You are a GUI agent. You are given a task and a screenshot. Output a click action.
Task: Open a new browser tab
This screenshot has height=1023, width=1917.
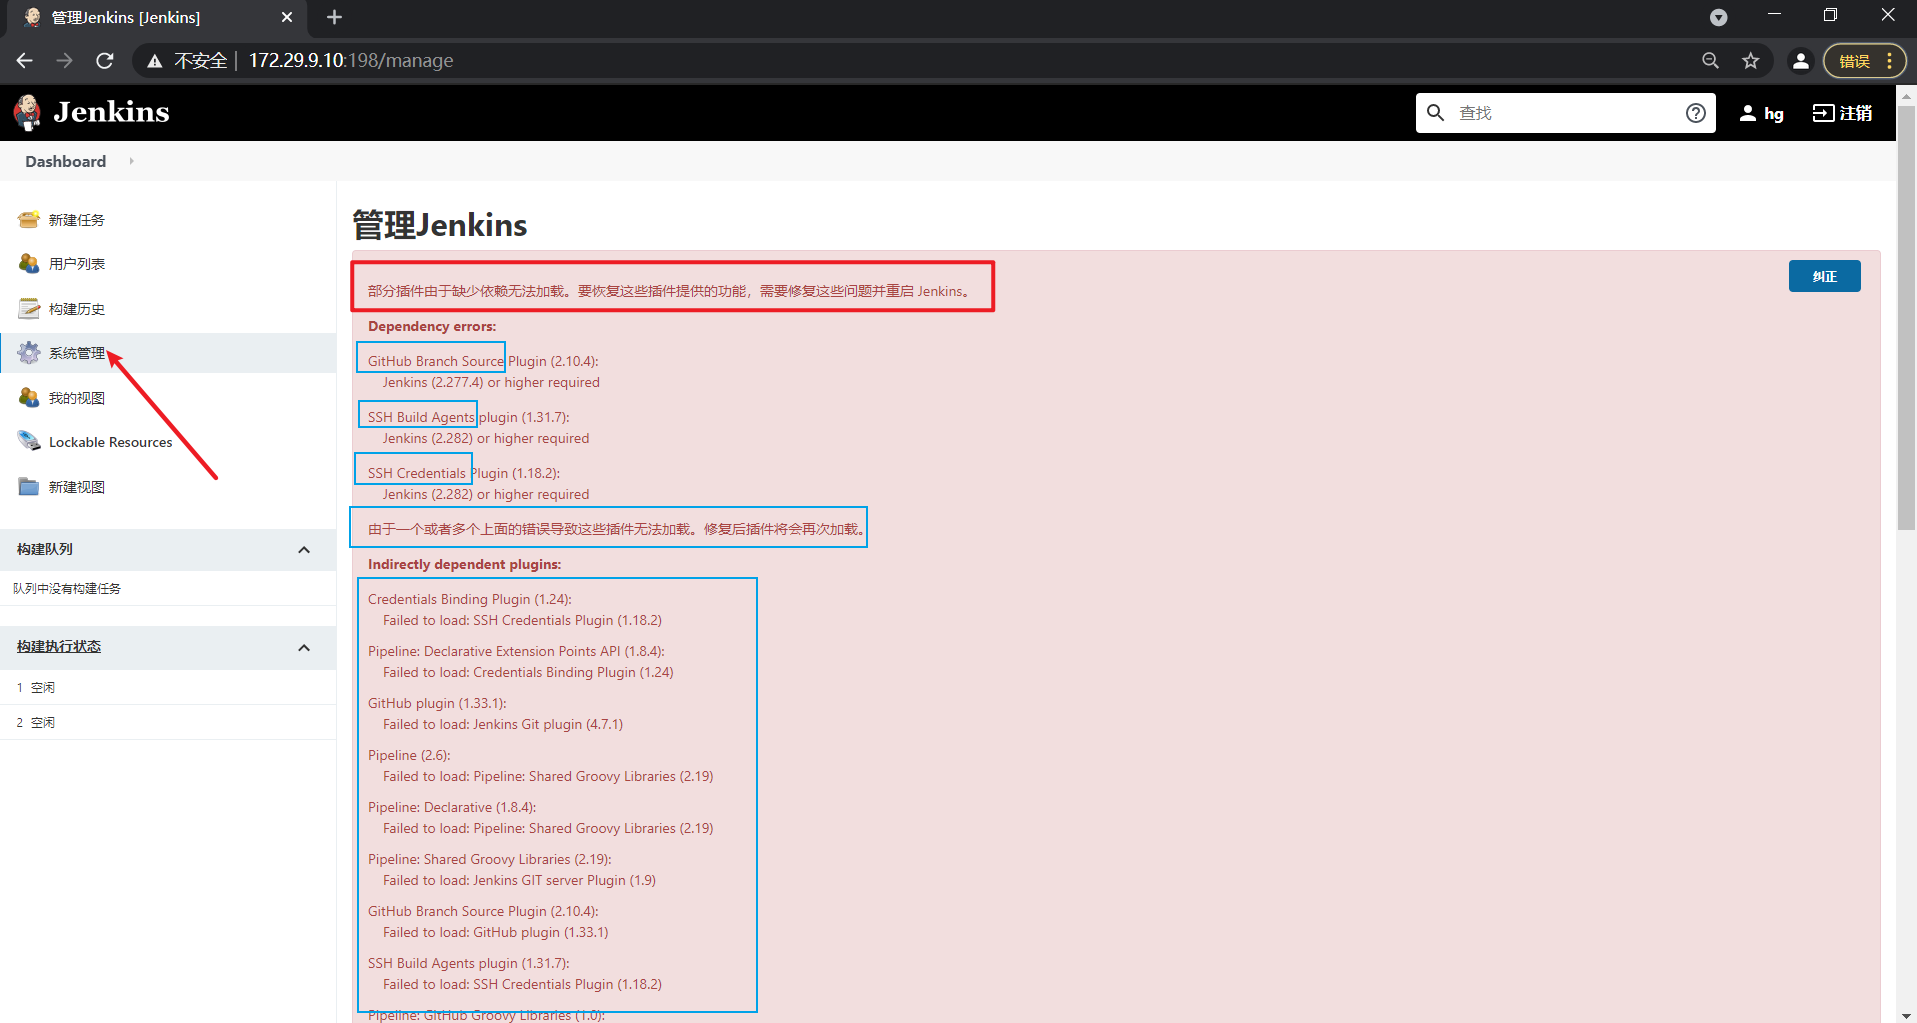(x=334, y=17)
